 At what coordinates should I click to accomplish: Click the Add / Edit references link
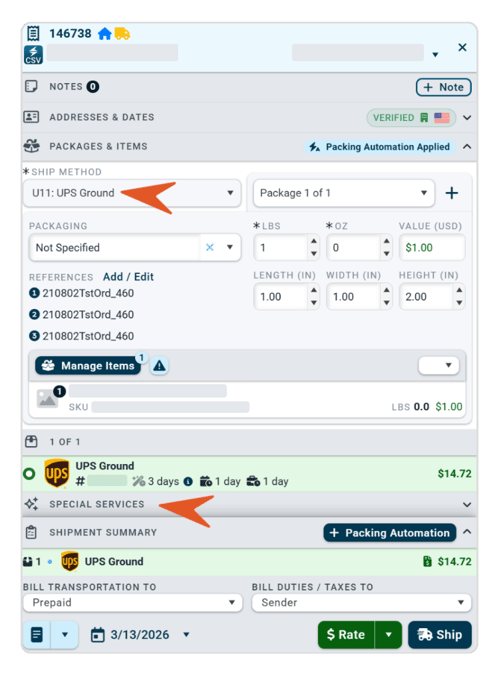tap(128, 277)
